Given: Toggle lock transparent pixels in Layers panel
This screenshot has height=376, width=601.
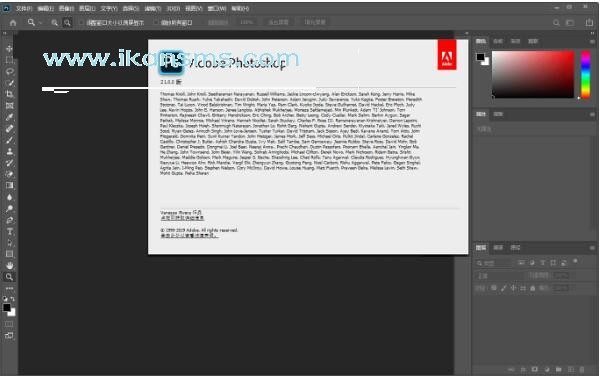Looking at the screenshot, I should click(x=494, y=288).
